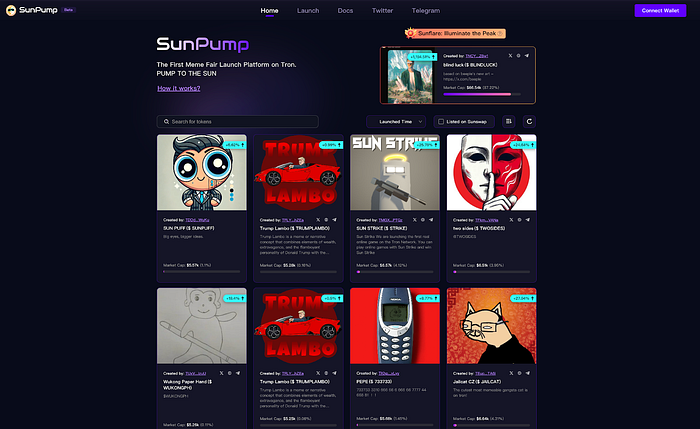Click the Jailcat CZ ($ JAILCAT) title
This screenshot has height=429, width=700.
pyautogui.click(x=477, y=382)
